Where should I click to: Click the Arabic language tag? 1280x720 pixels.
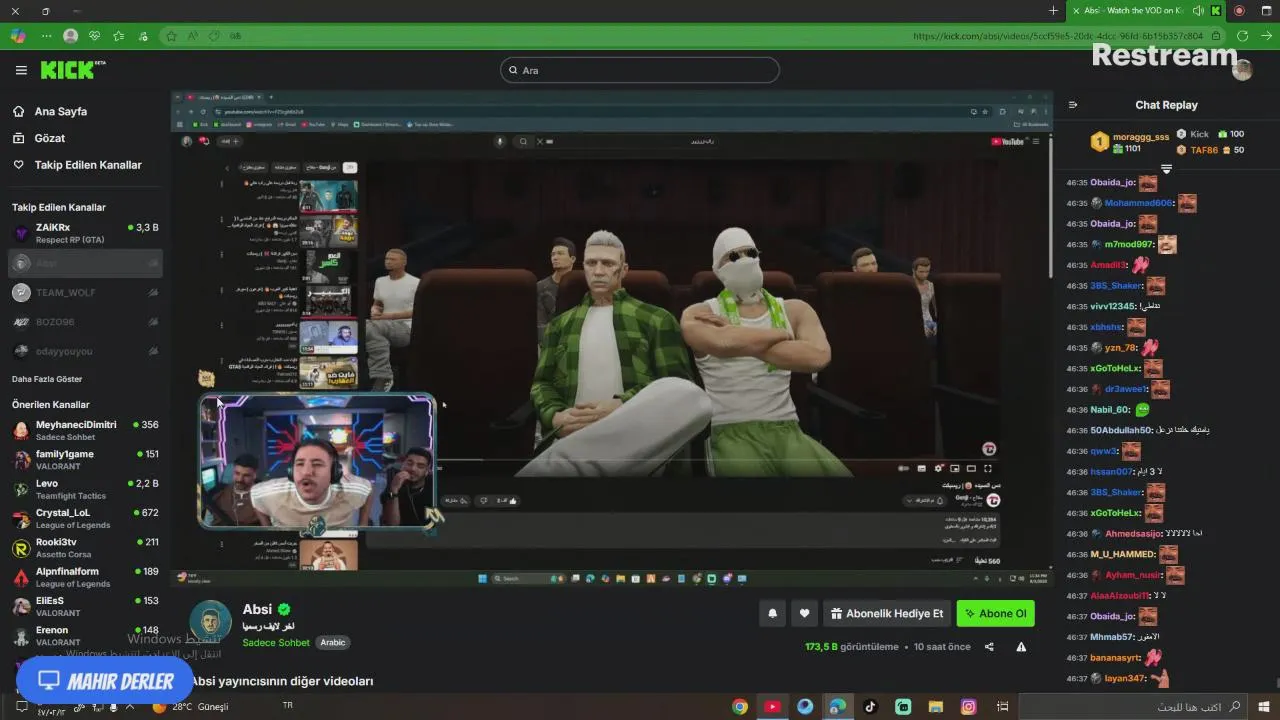click(x=333, y=643)
